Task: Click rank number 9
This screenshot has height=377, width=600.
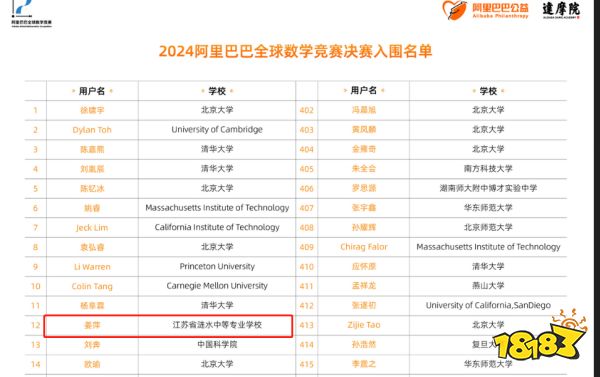Action: [35, 267]
